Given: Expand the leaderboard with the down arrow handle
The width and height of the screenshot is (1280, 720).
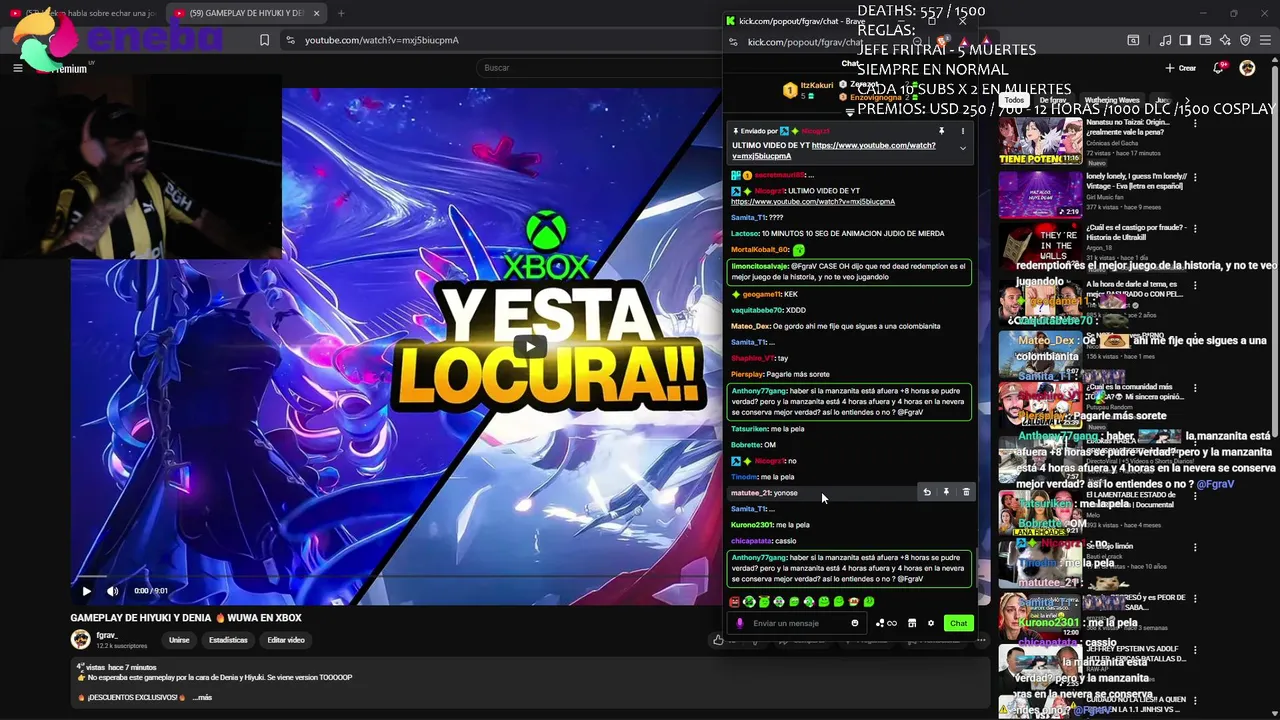Looking at the screenshot, I should pos(850,112).
